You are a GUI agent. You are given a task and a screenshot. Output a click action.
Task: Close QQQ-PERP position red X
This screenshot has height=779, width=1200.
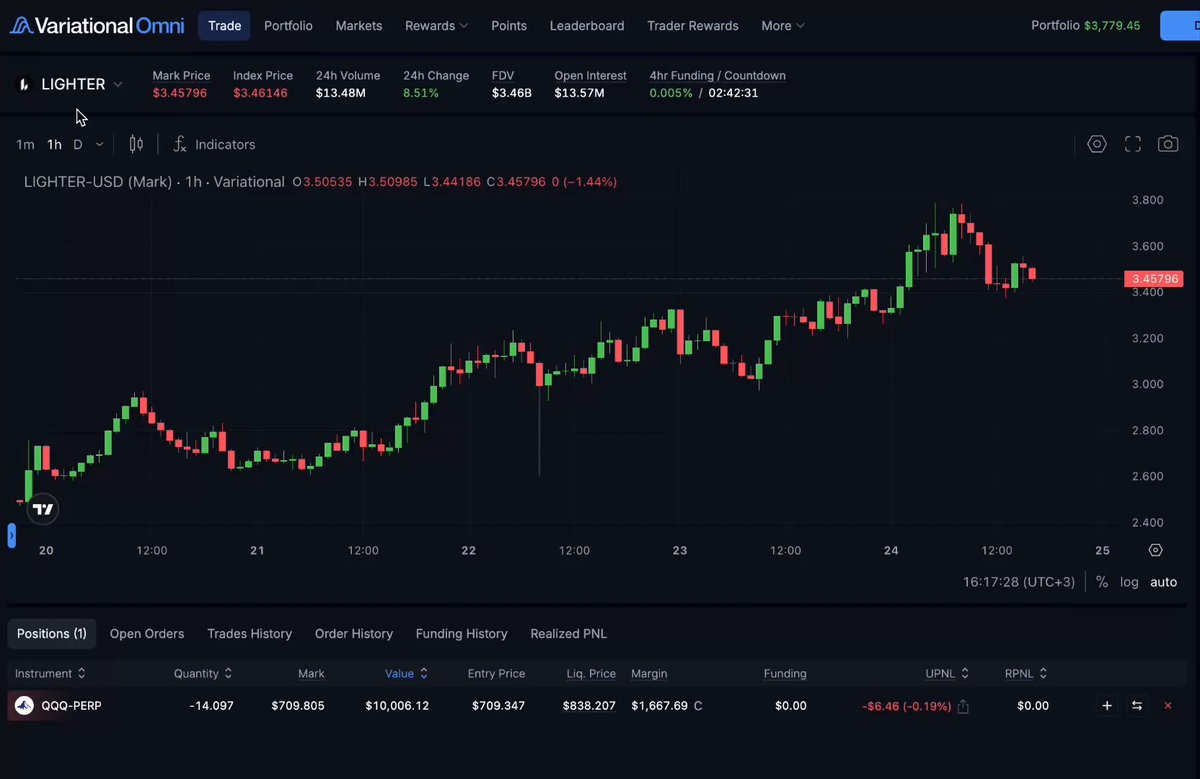(1168, 706)
